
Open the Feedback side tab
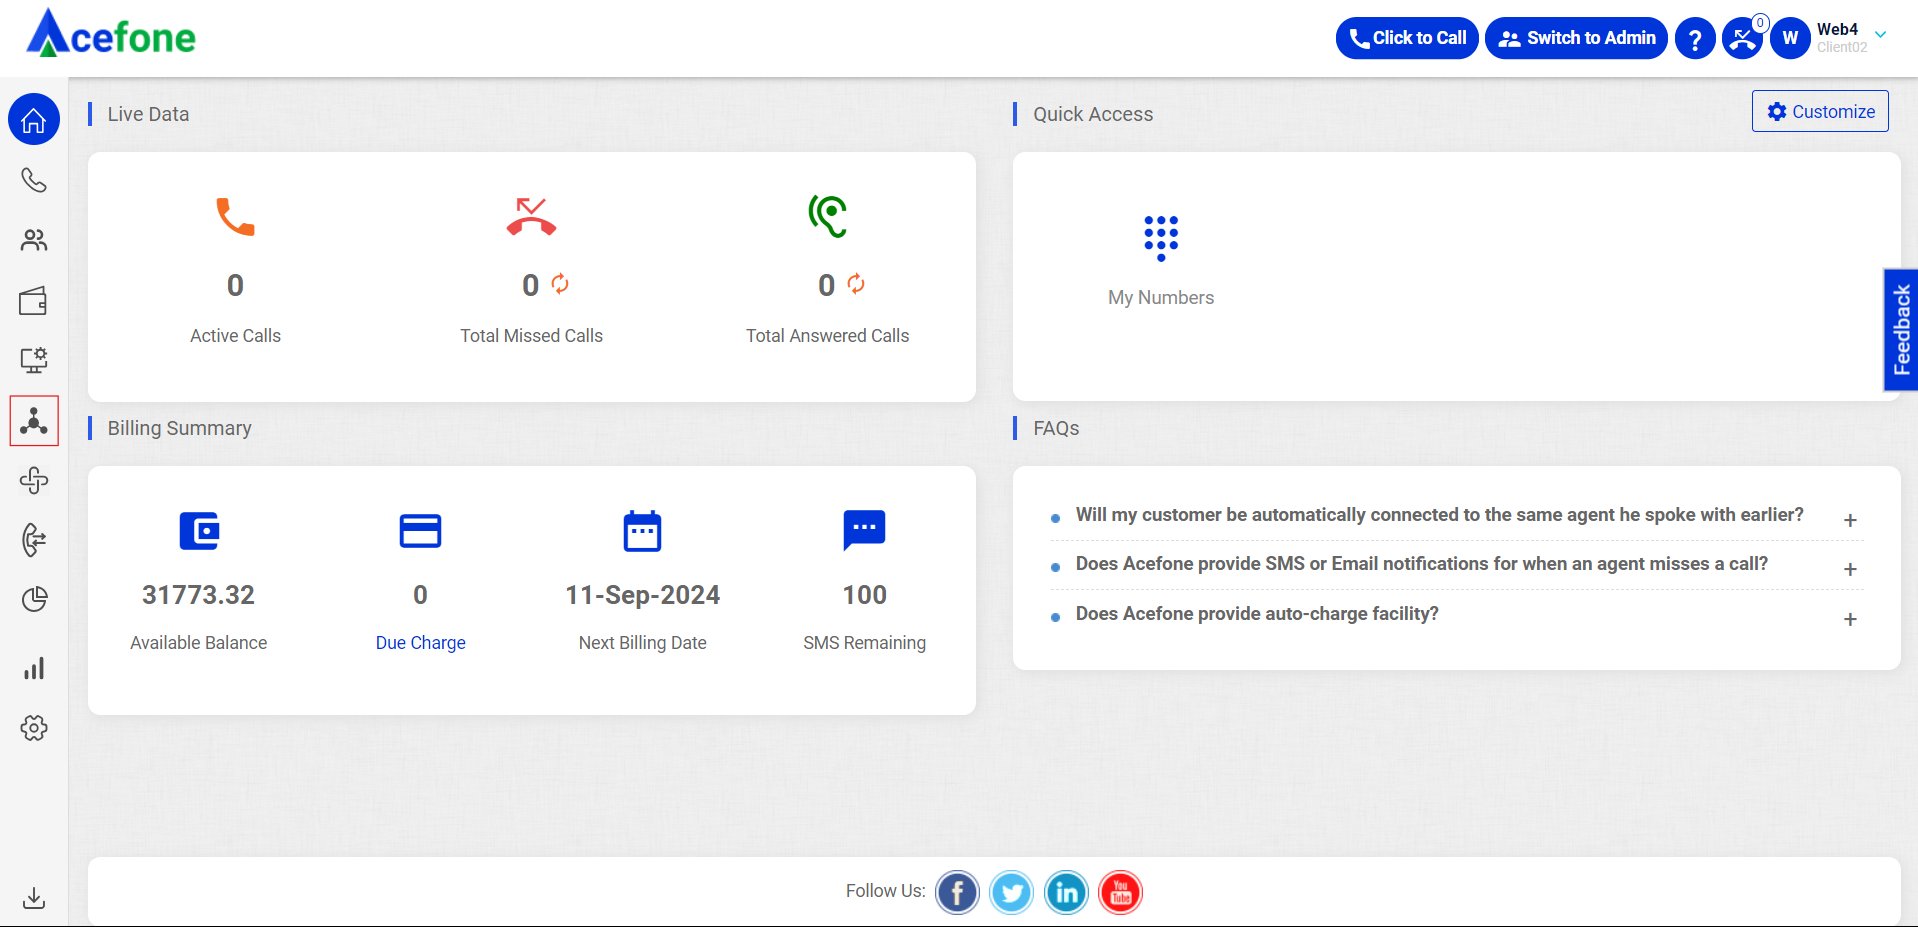(x=1900, y=329)
